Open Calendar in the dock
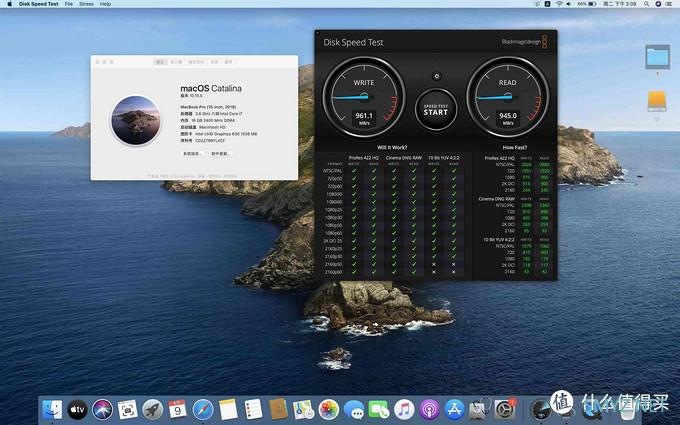Image resolution: width=680 pixels, height=425 pixels. (178, 409)
